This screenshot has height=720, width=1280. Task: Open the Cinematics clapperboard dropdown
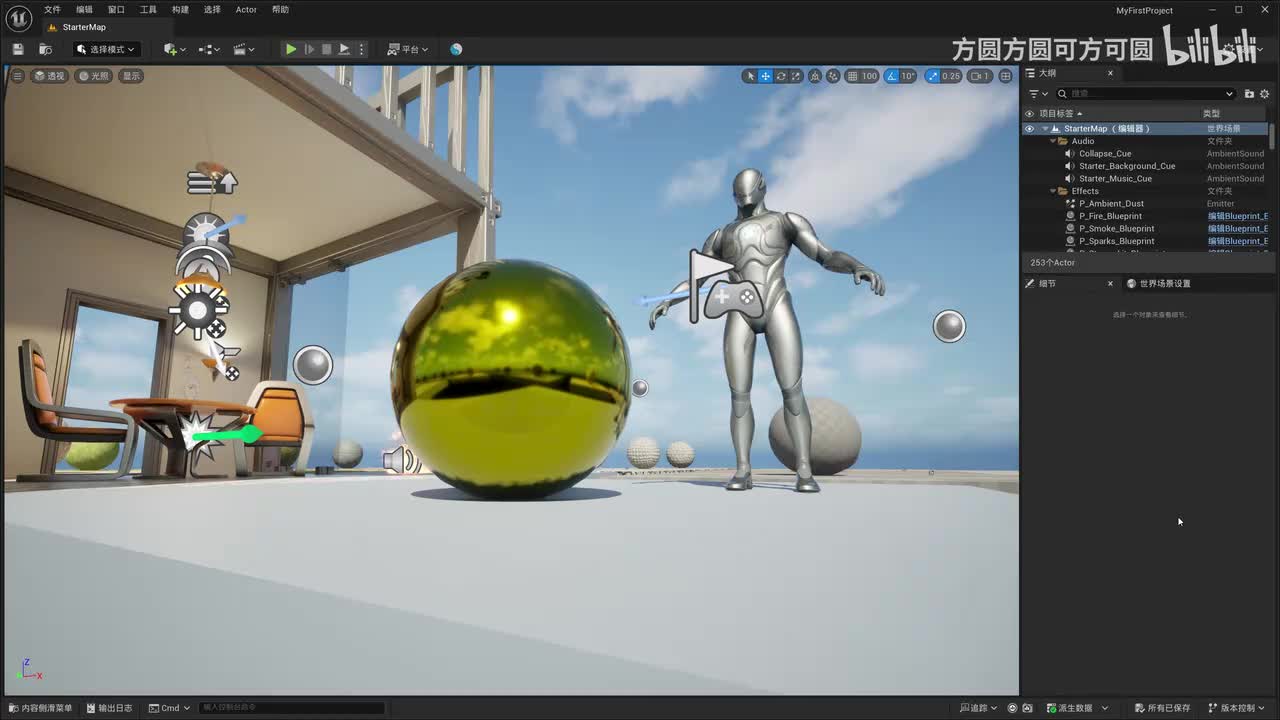click(243, 49)
